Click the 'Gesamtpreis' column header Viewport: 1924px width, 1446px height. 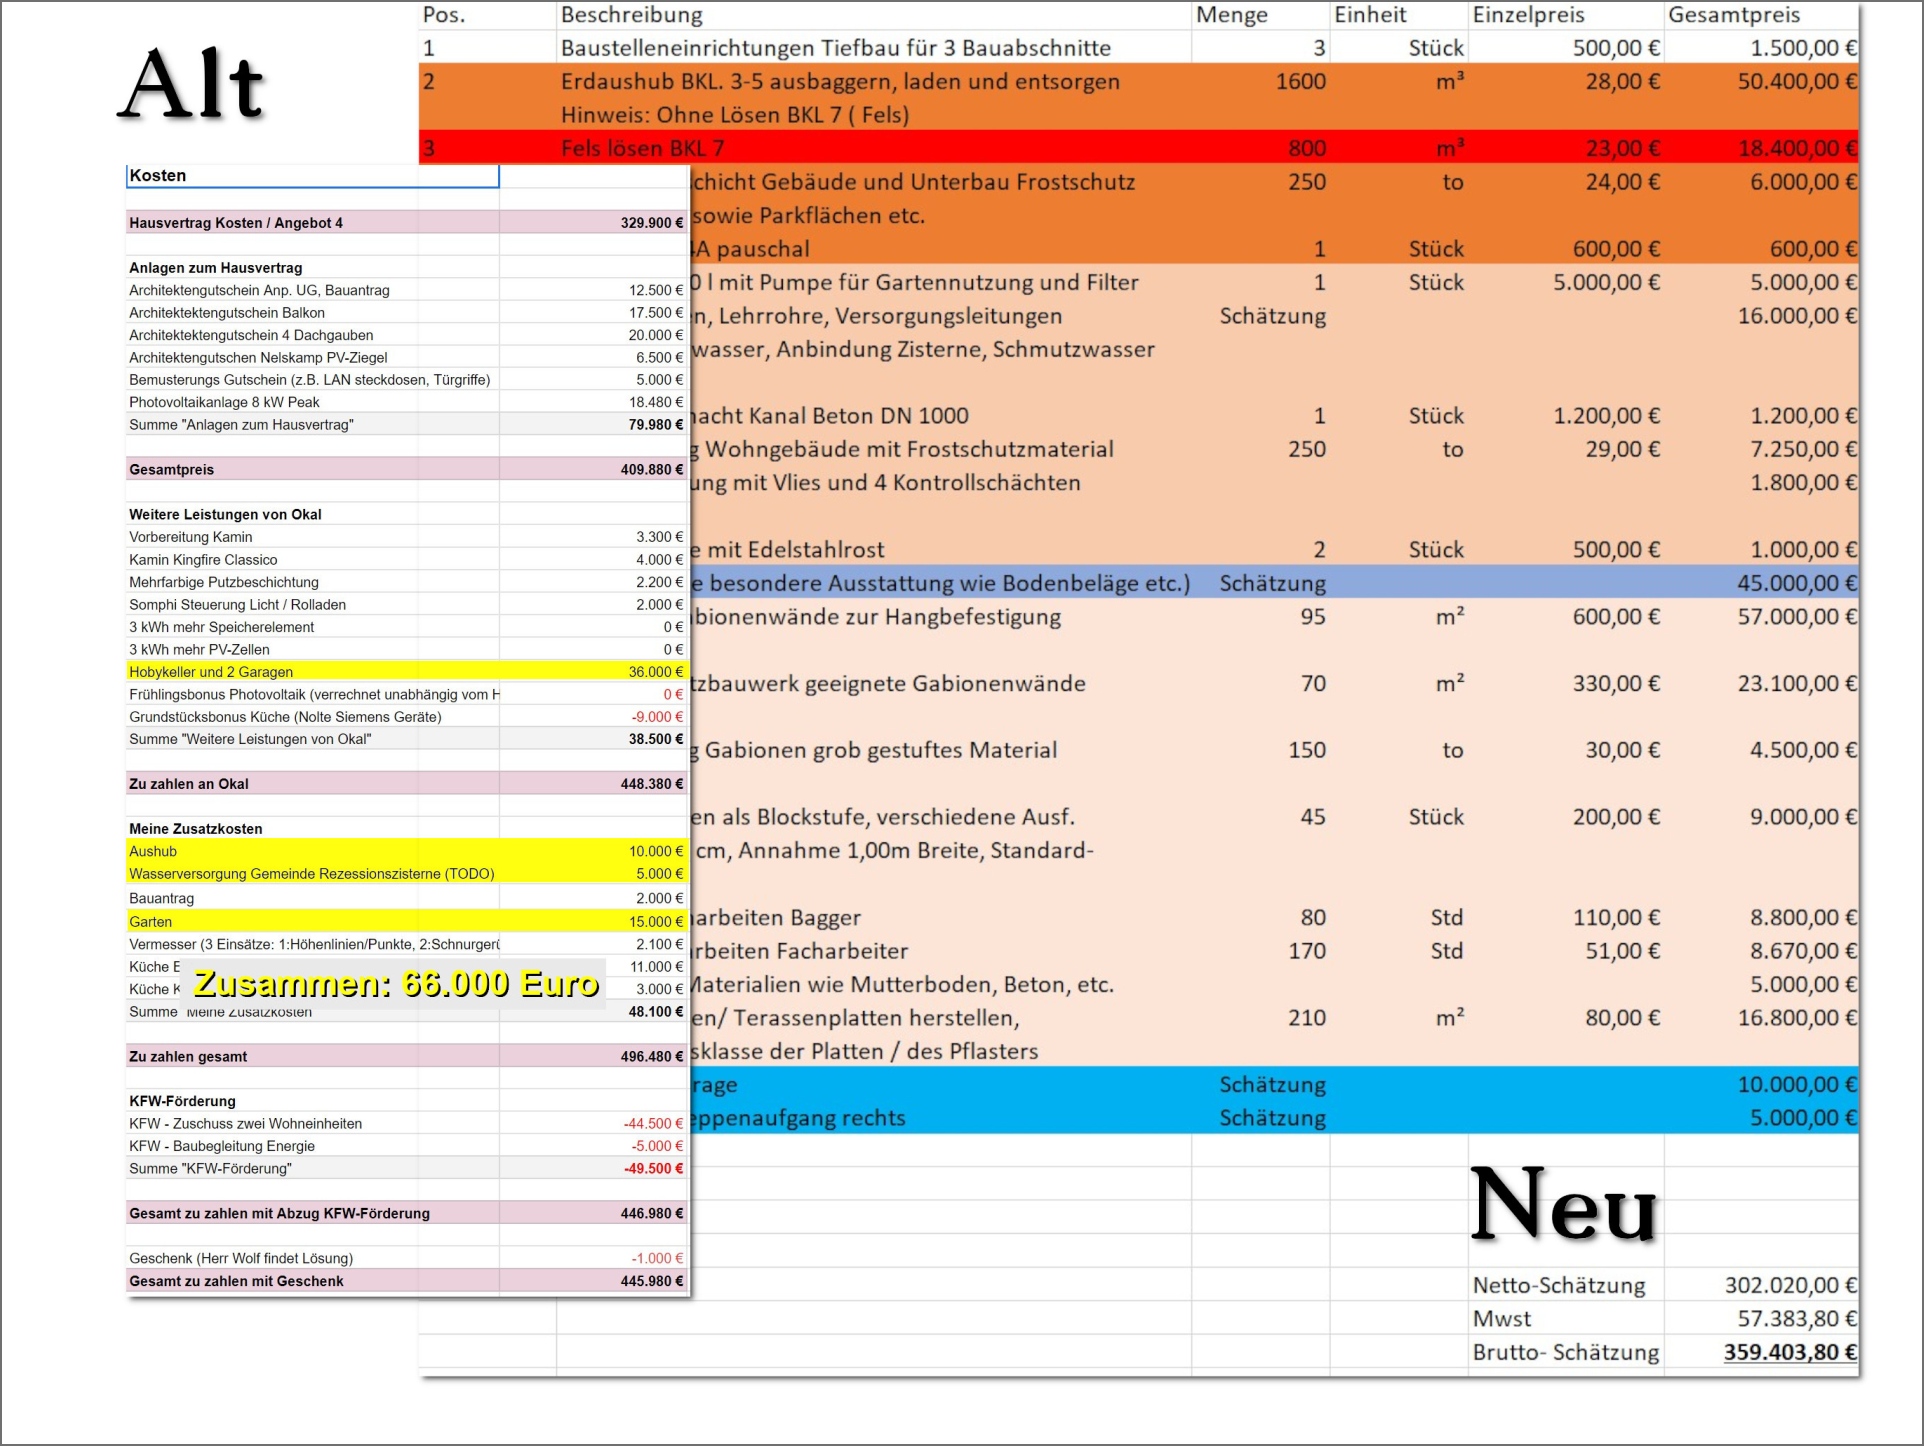tap(1734, 15)
